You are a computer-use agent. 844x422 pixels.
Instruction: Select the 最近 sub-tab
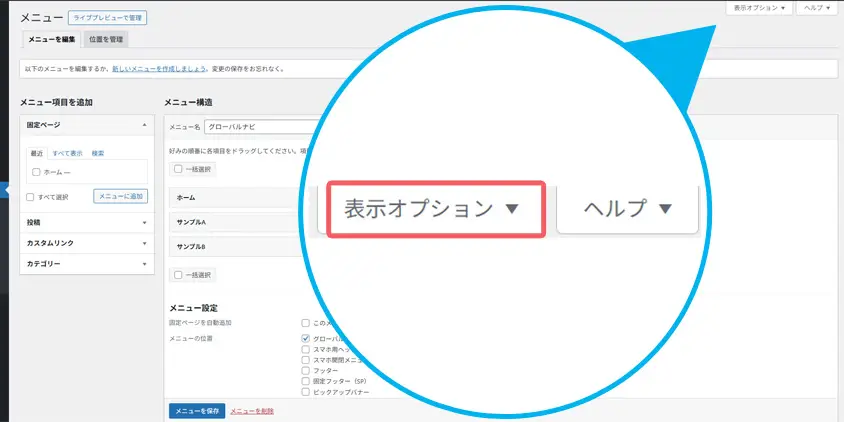(x=37, y=153)
